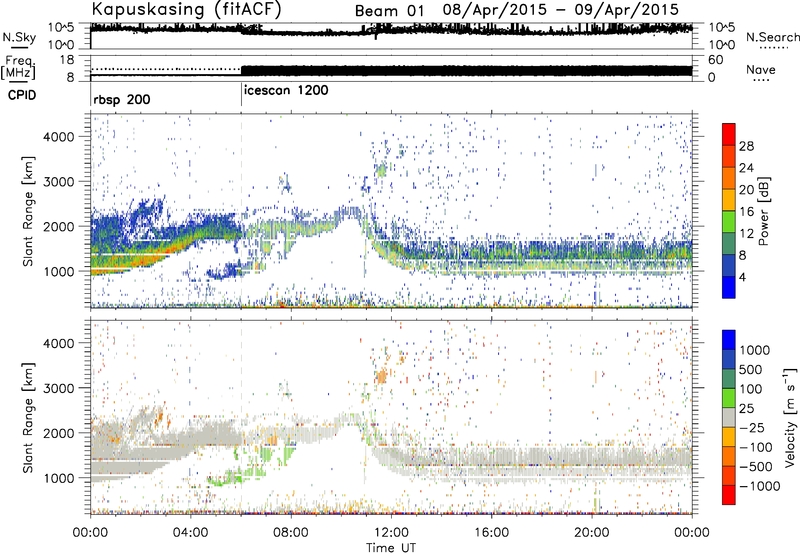This screenshot has height=554, width=800.
Task: Click the 'Freq. [MHz]' axis label
Action: [18, 68]
